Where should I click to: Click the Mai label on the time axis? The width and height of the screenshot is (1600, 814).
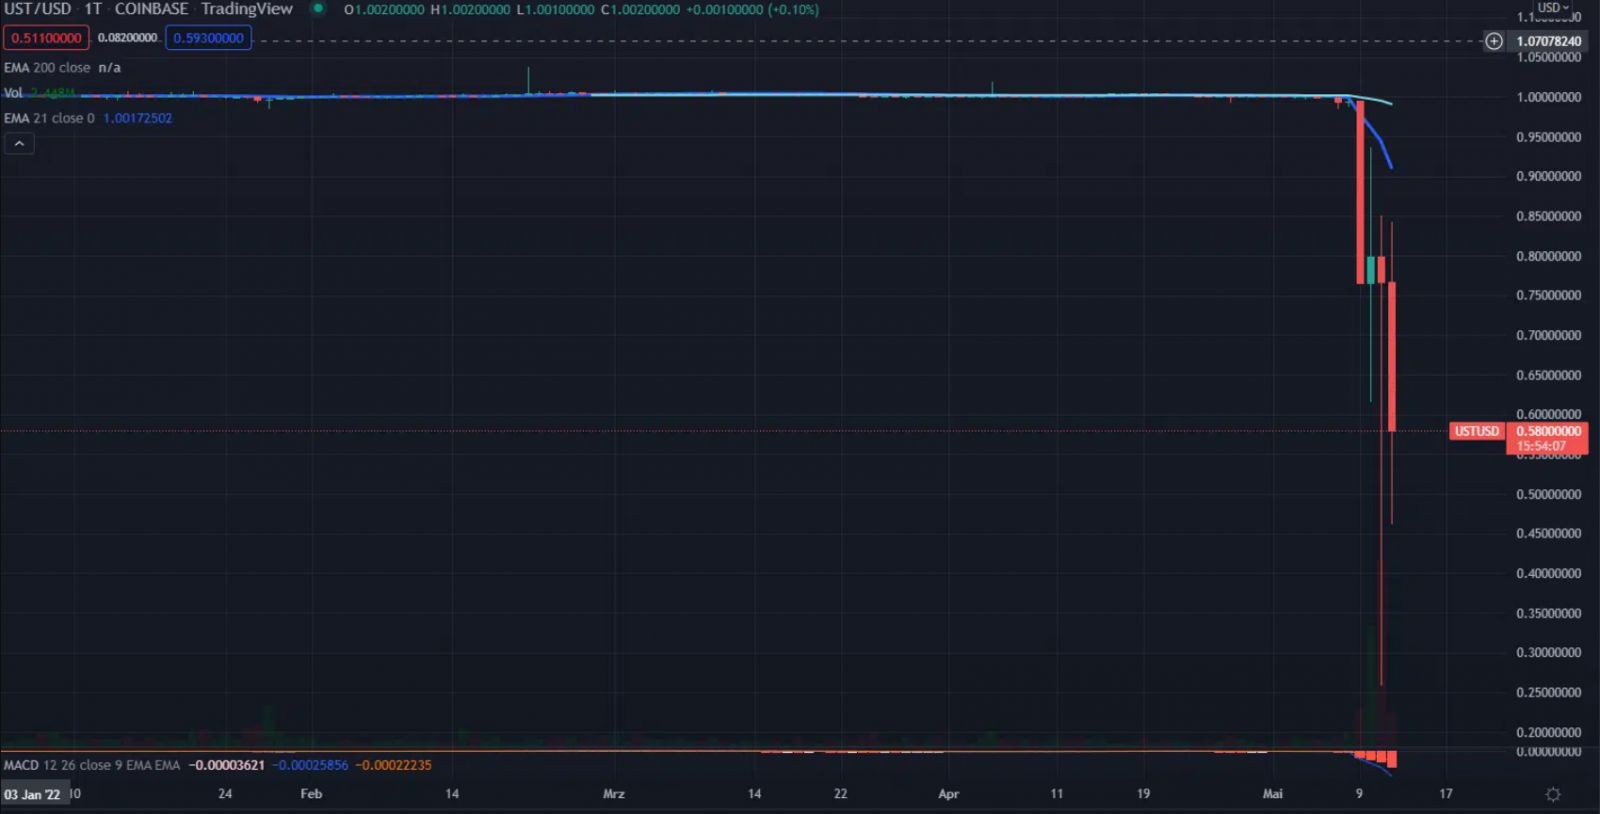coord(1272,794)
